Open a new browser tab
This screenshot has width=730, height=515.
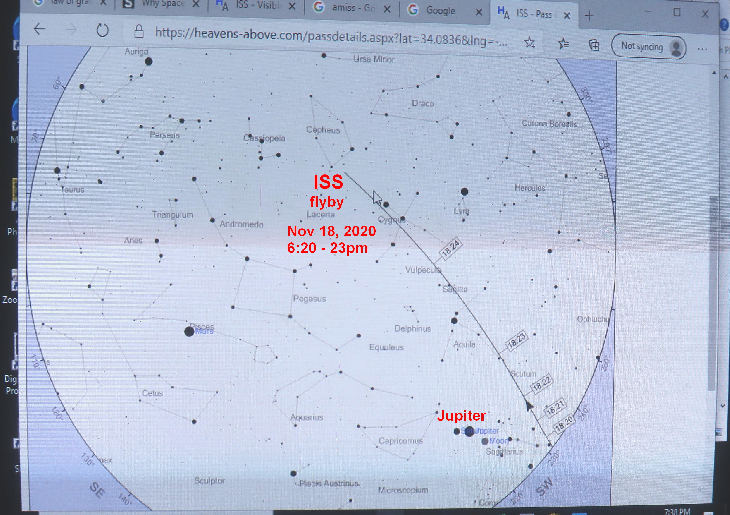[x=589, y=14]
